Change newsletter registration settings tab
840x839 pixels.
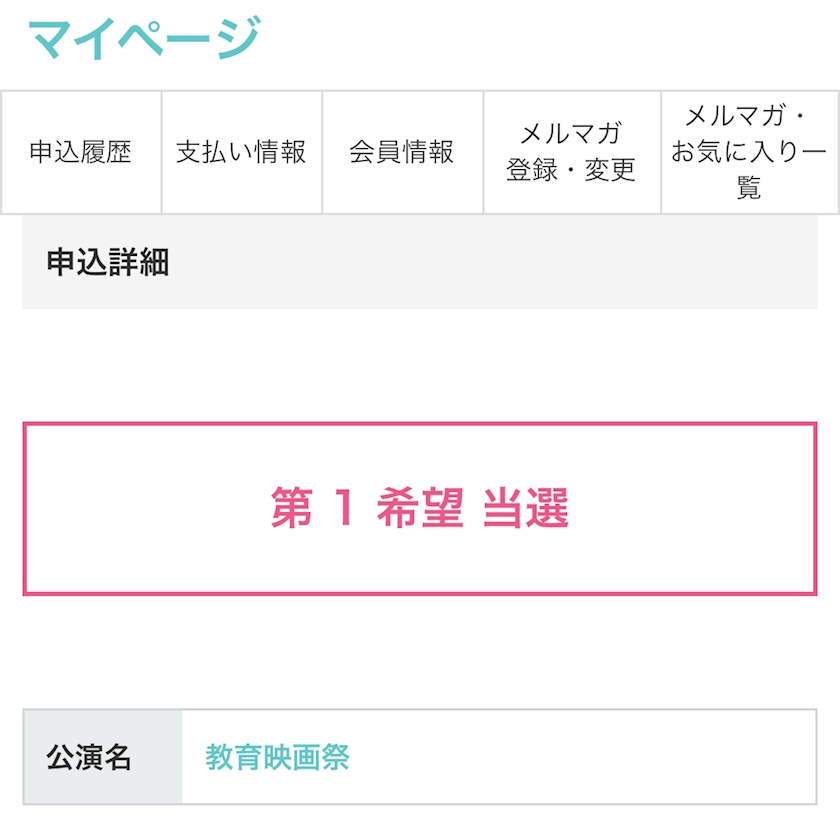point(571,153)
